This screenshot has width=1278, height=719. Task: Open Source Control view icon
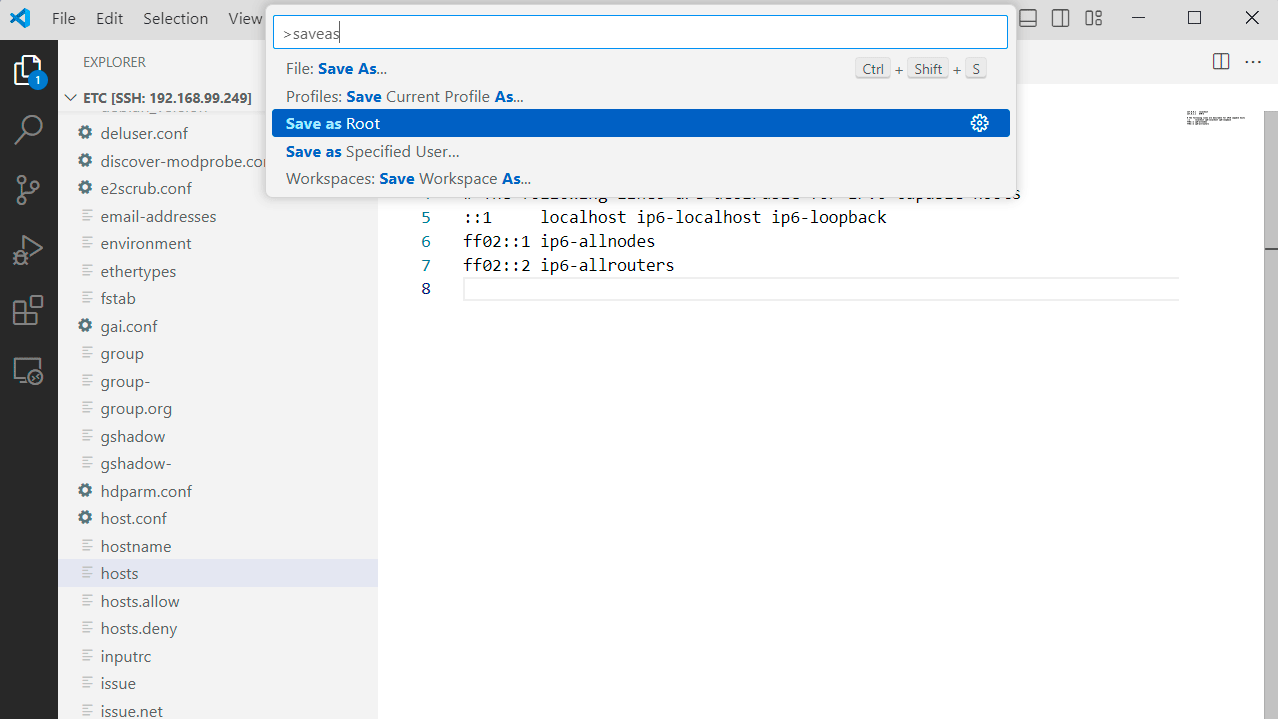click(x=28, y=190)
